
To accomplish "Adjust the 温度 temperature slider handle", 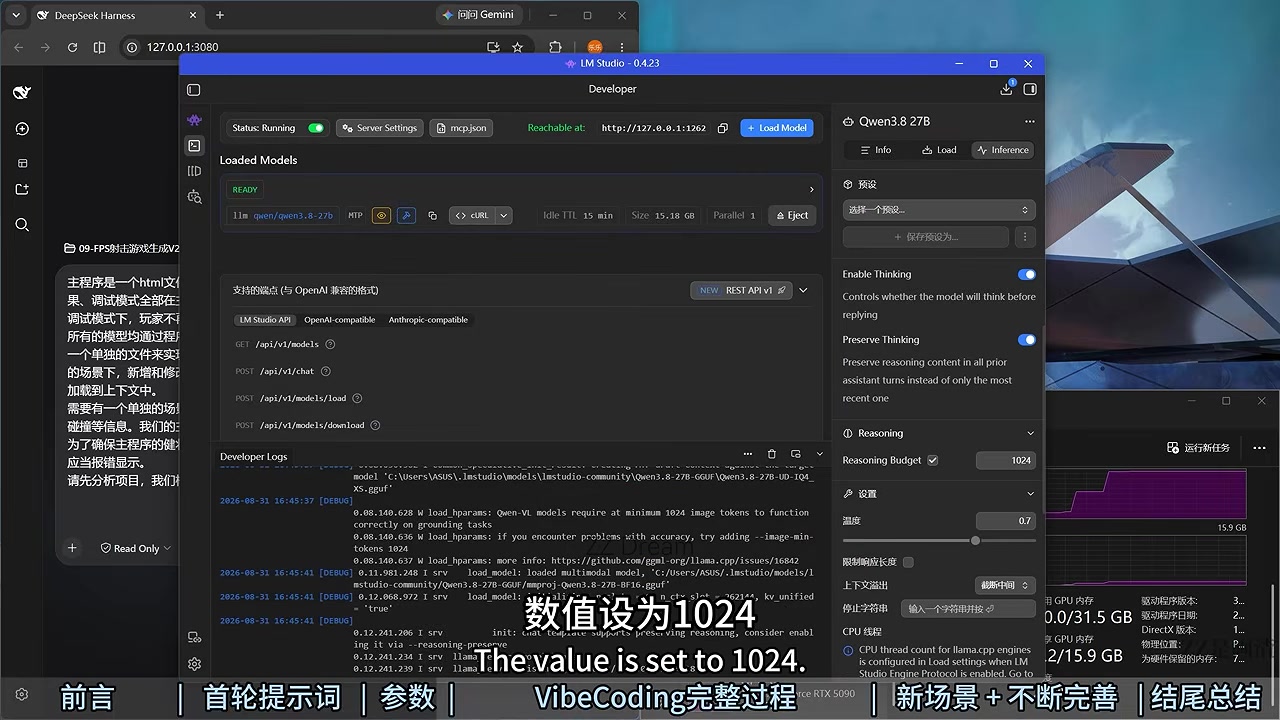I will [975, 540].
